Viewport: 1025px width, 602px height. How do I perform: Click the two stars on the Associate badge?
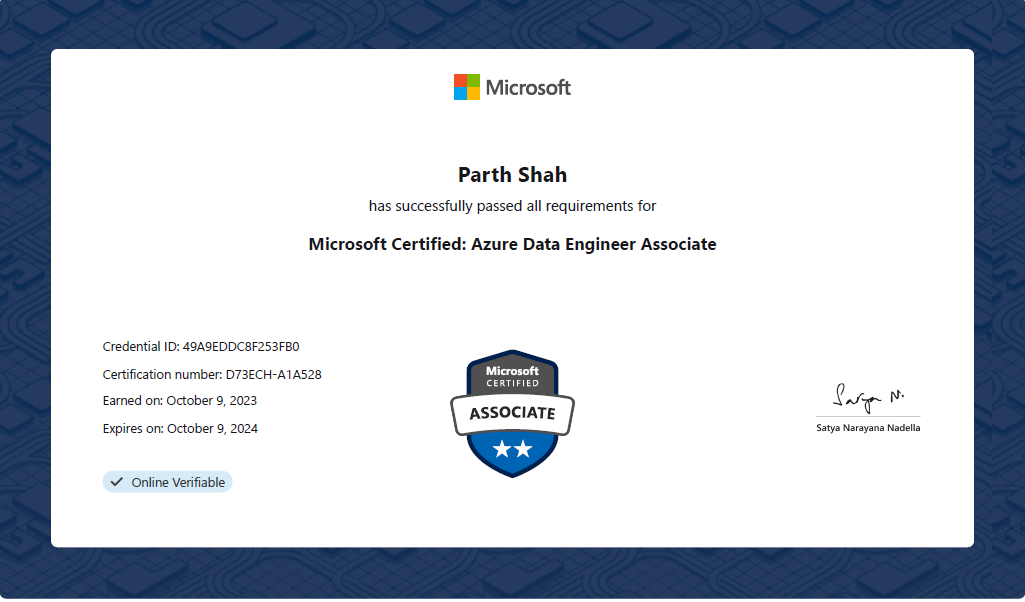point(512,449)
